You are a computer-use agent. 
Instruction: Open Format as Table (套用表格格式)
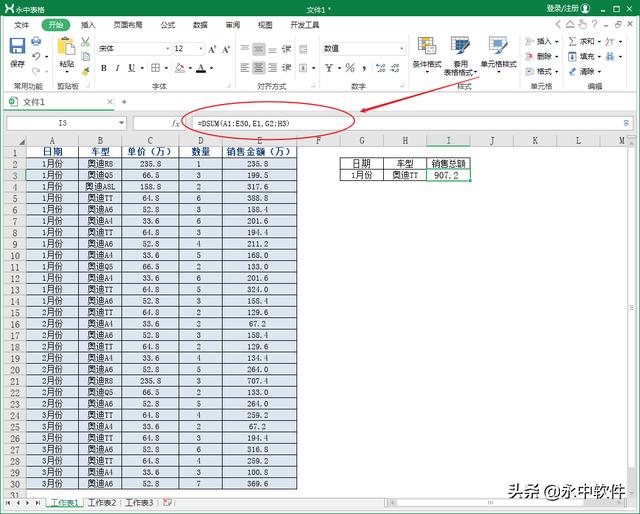460,56
